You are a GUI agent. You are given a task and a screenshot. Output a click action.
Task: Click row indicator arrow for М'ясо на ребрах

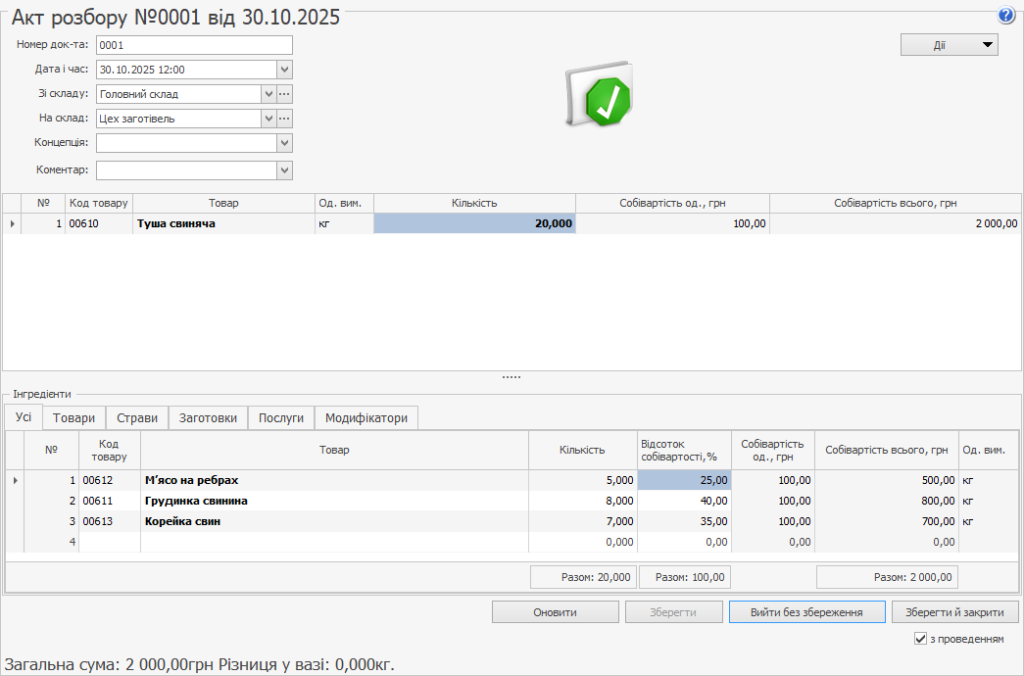pos(14,481)
